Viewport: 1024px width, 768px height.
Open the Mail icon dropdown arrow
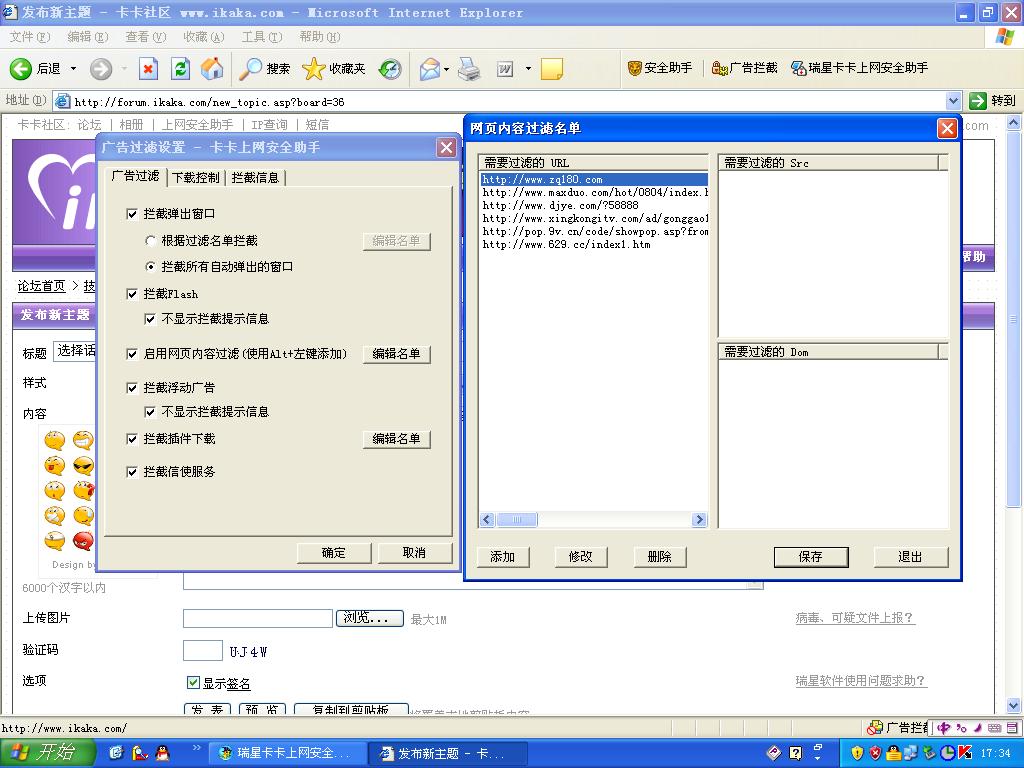coord(447,69)
